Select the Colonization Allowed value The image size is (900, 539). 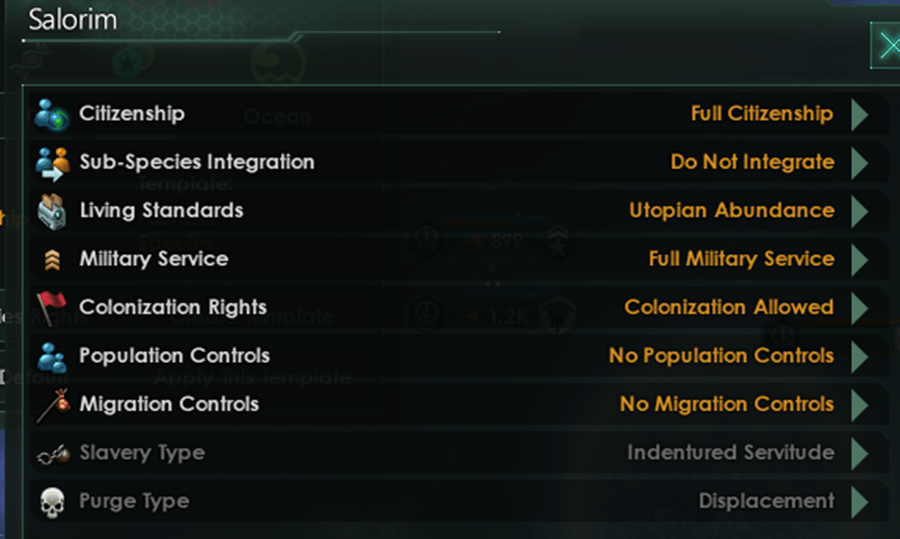[729, 307]
